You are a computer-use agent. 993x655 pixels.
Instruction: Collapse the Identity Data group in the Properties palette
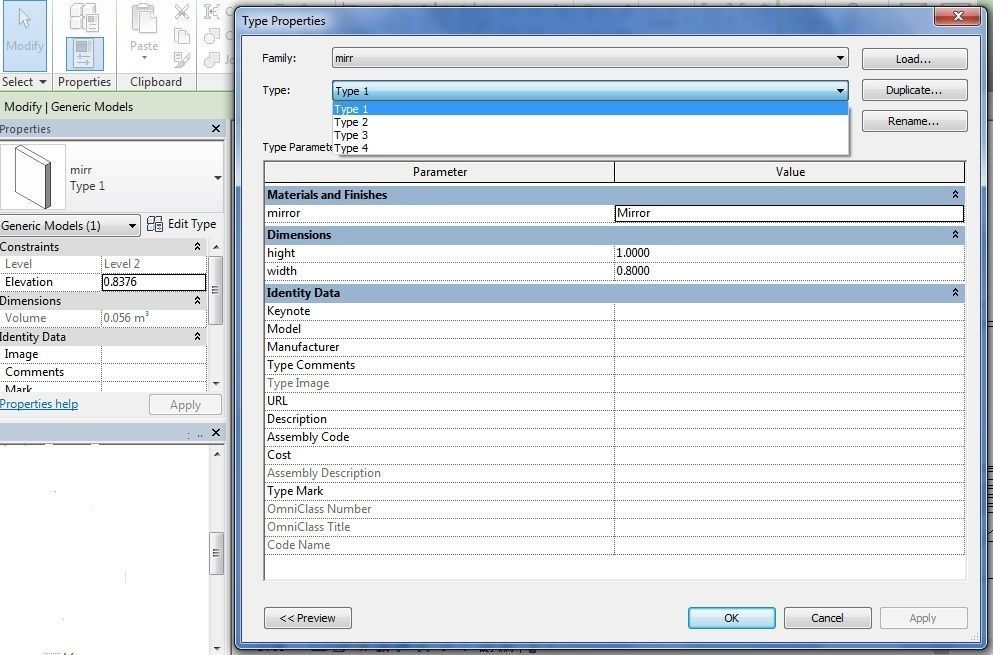tap(197, 336)
